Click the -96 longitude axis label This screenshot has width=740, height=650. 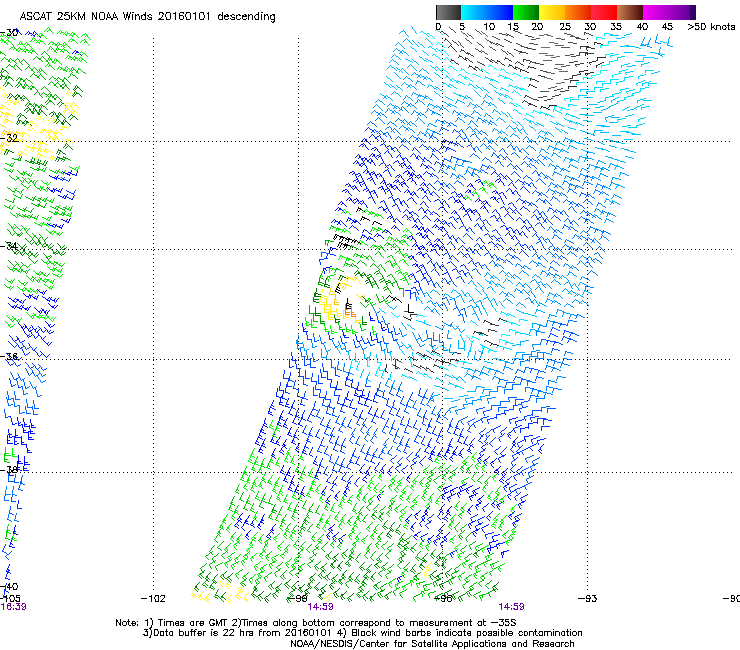pos(442,599)
